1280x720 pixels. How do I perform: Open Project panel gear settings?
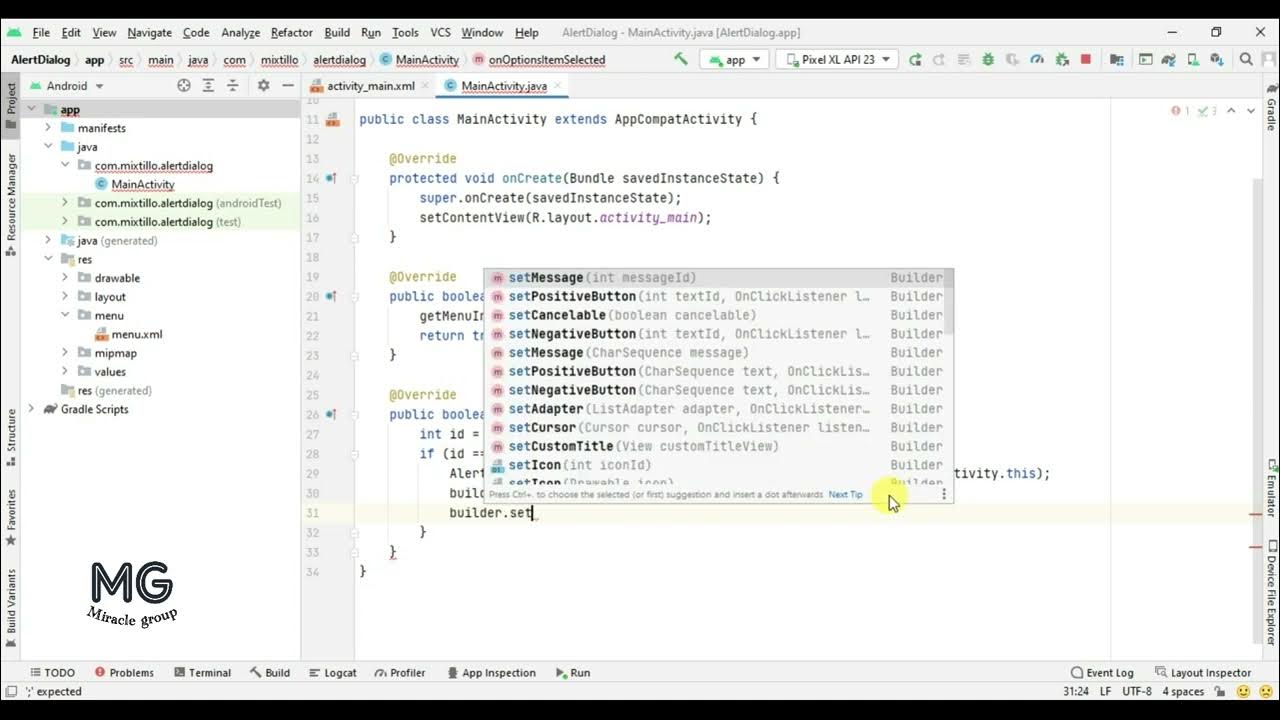(263, 86)
